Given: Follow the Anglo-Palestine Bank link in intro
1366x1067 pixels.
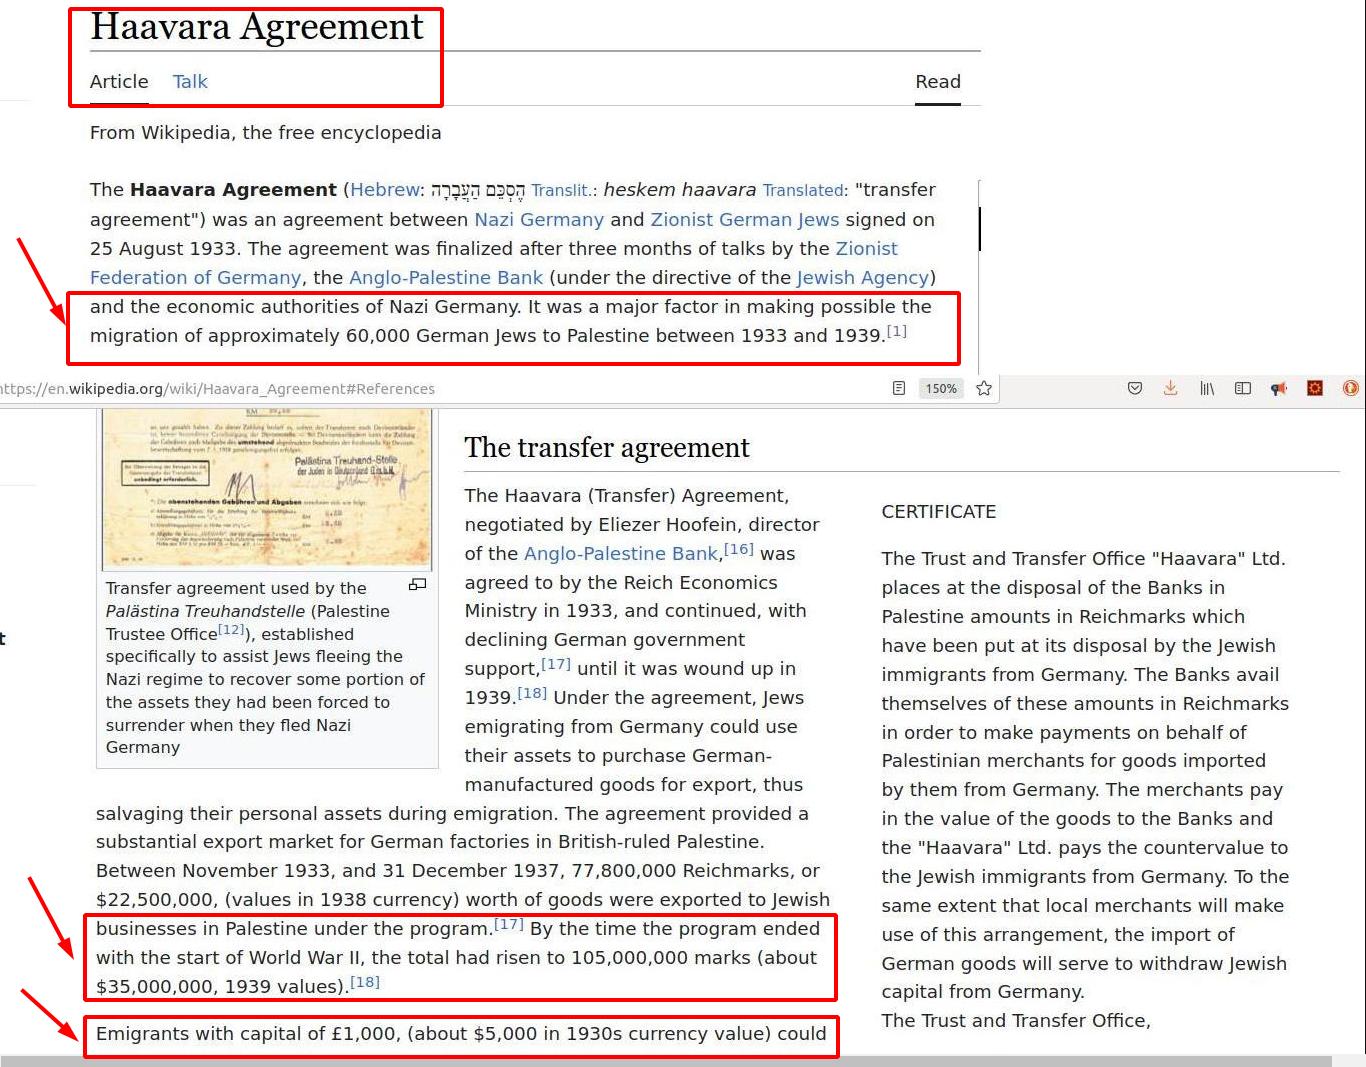Looking at the screenshot, I should pos(446,277).
